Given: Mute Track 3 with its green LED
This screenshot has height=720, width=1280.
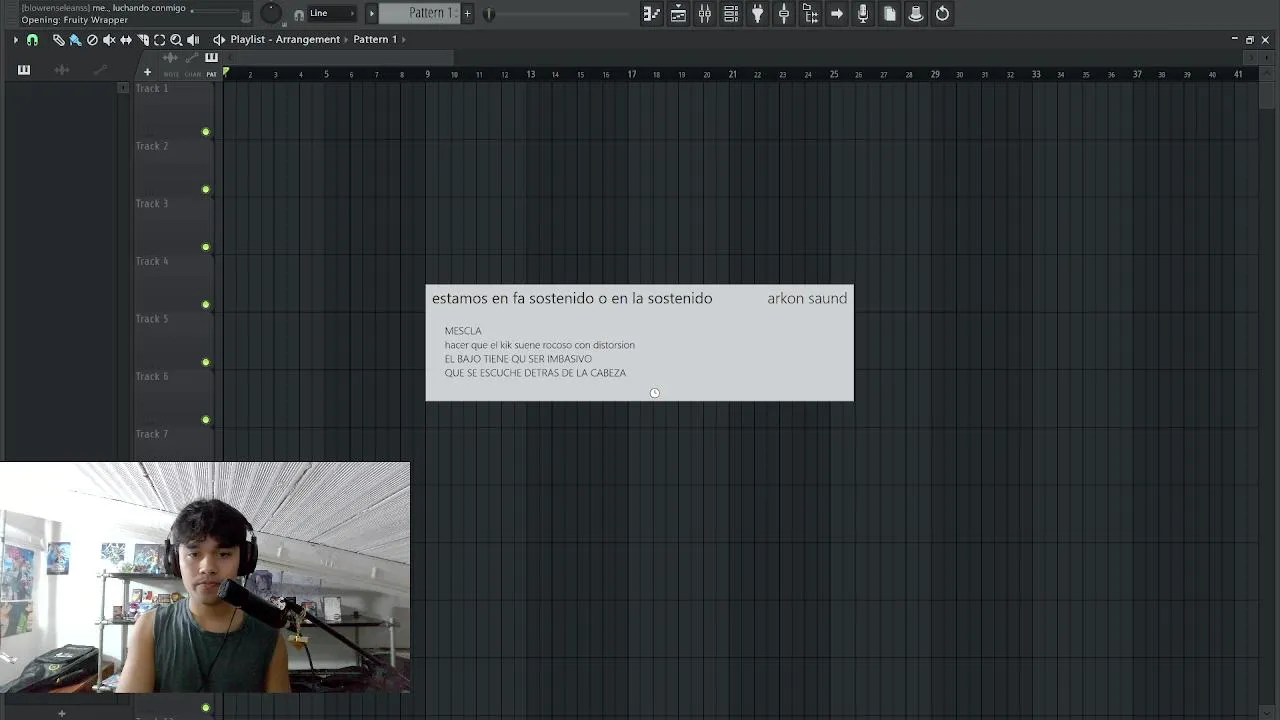Looking at the screenshot, I should [x=206, y=247].
